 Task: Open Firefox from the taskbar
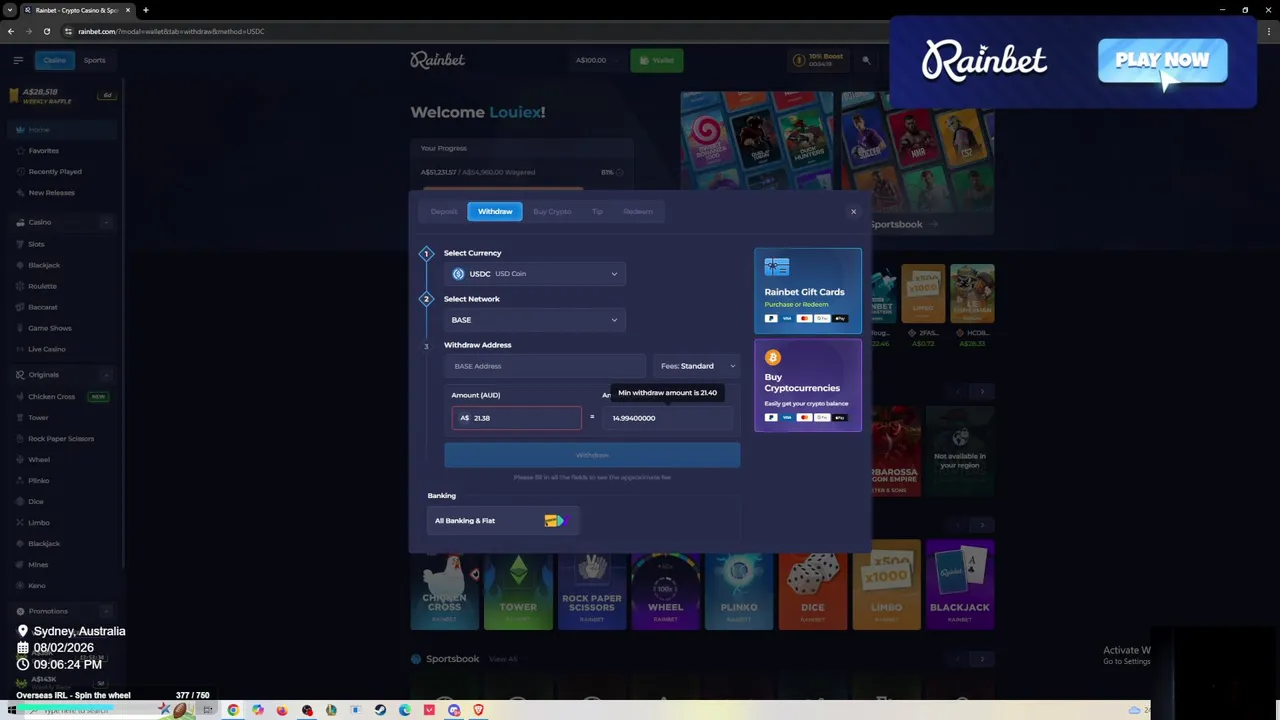pyautogui.click(x=282, y=710)
